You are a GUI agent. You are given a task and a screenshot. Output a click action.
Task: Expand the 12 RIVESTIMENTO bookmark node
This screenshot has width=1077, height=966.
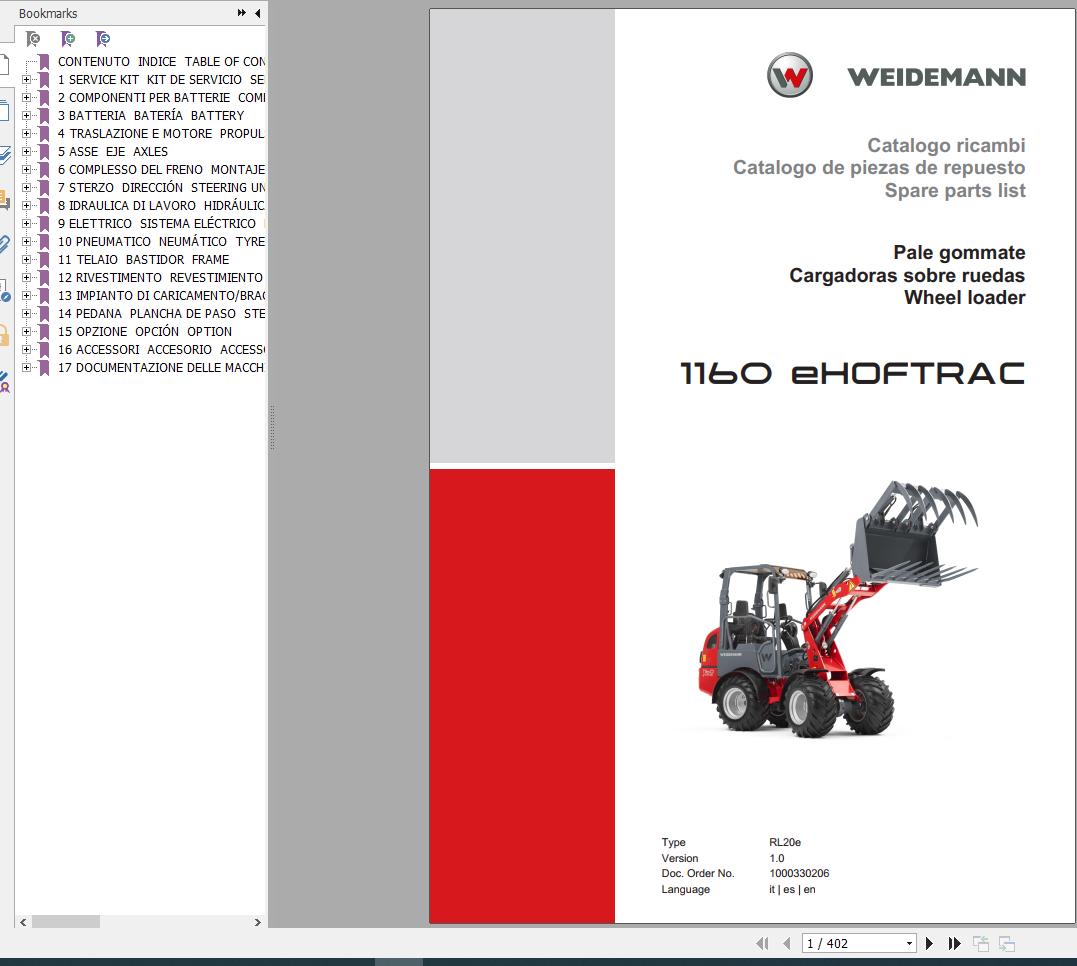point(26,278)
